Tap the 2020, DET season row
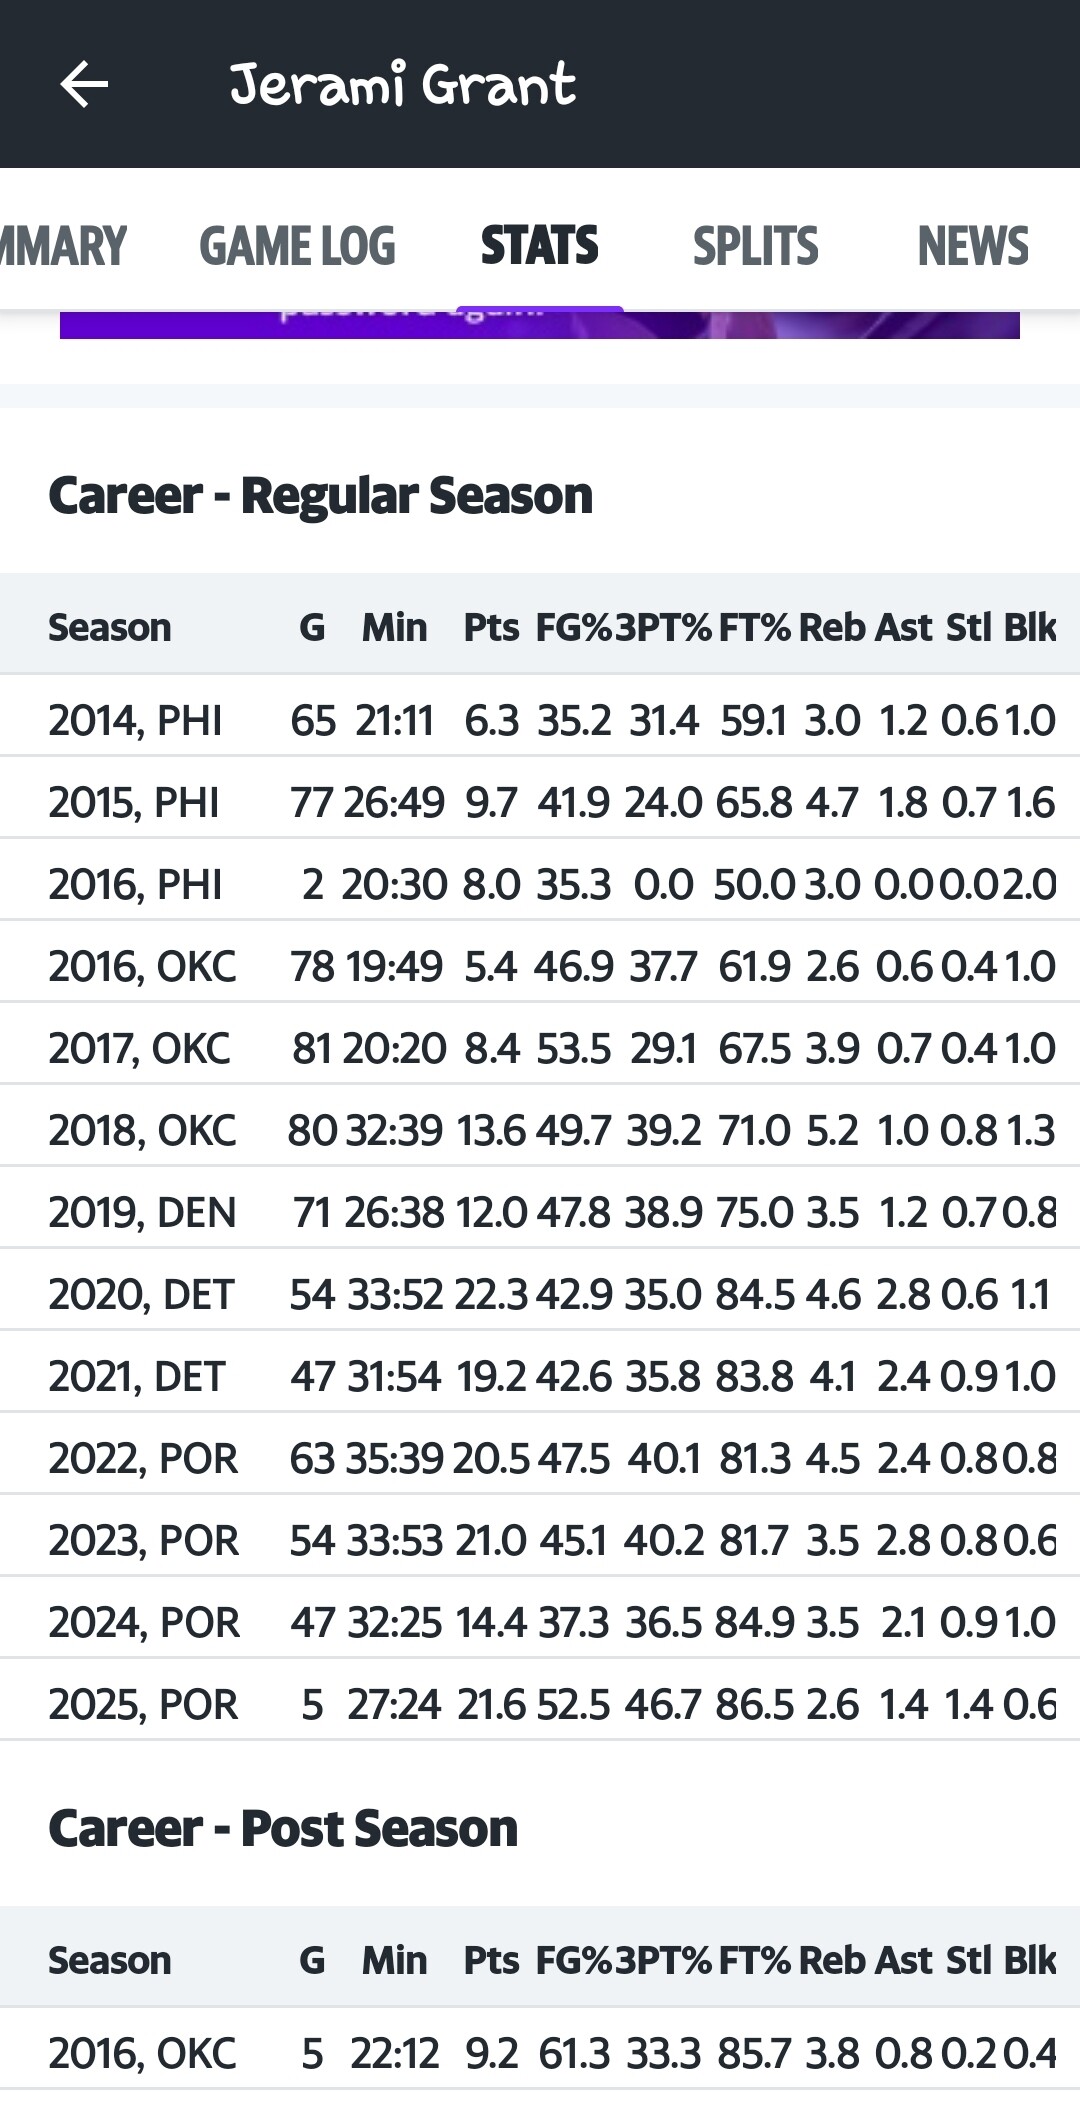This screenshot has width=1080, height=2115. click(540, 1294)
